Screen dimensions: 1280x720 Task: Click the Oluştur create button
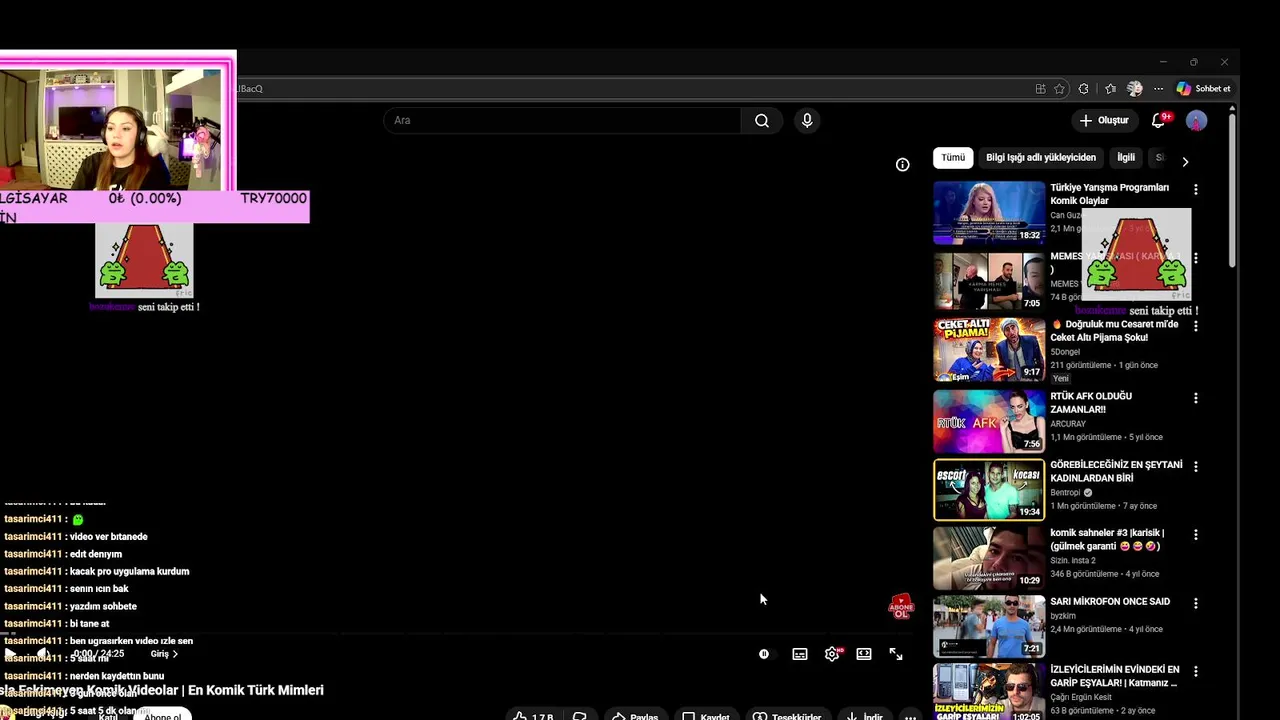pyautogui.click(x=1104, y=120)
